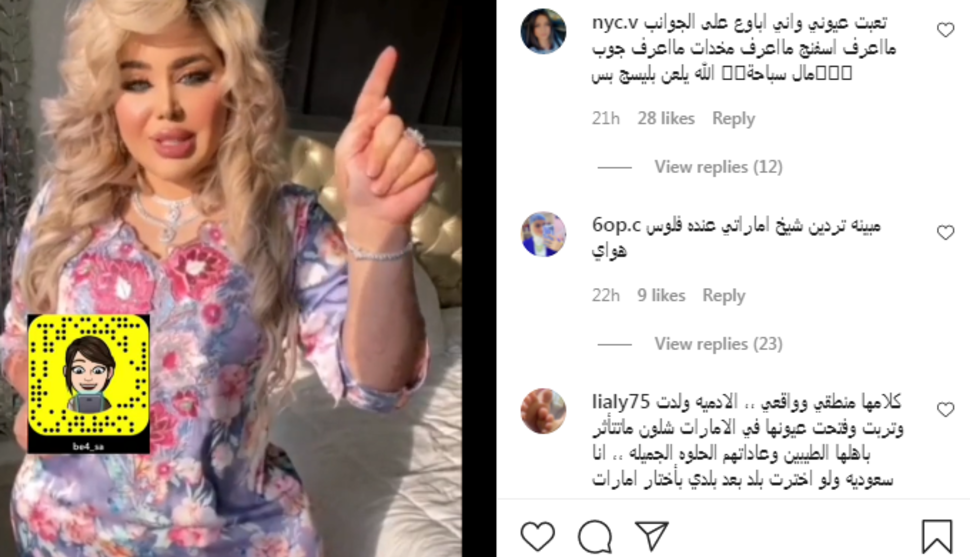Like the post with the heart icon
Image resolution: width=970 pixels, height=557 pixels.
(538, 536)
